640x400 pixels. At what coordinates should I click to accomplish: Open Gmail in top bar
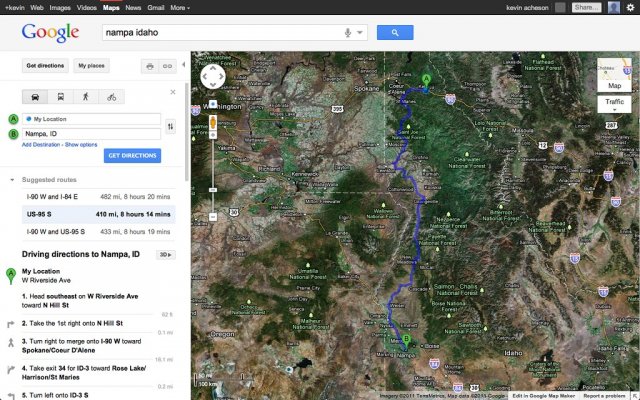156,7
